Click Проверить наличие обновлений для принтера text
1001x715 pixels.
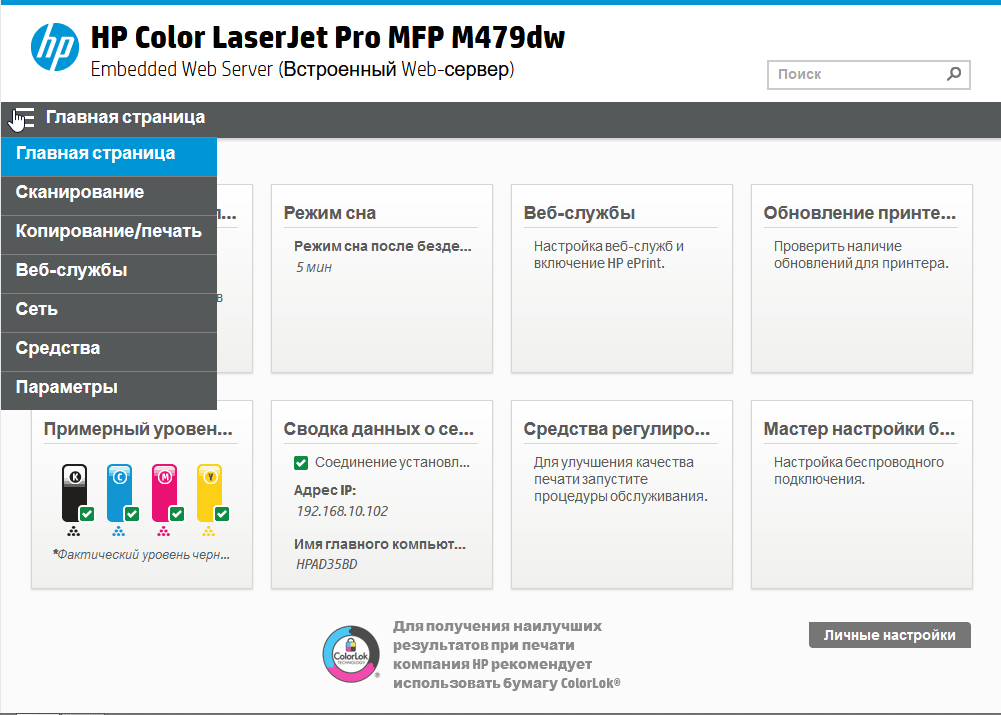coord(861,255)
